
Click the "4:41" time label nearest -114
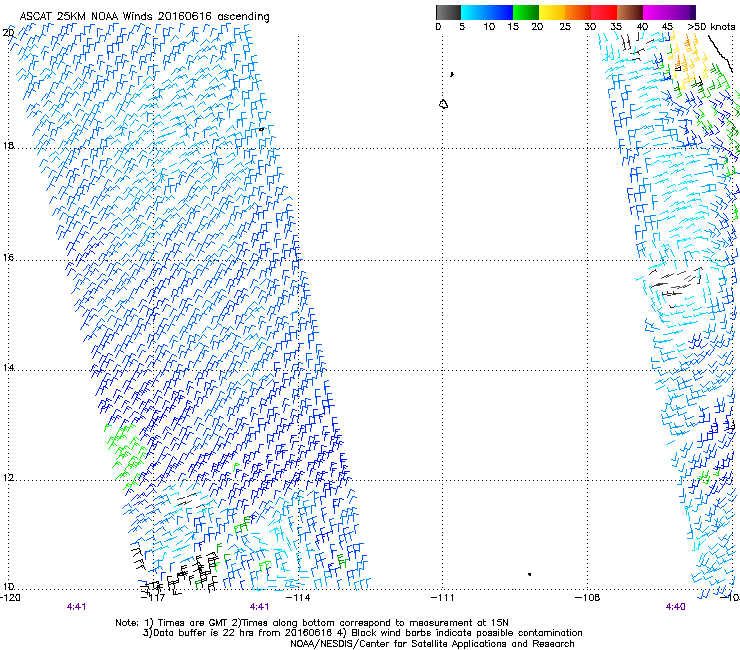(x=260, y=607)
